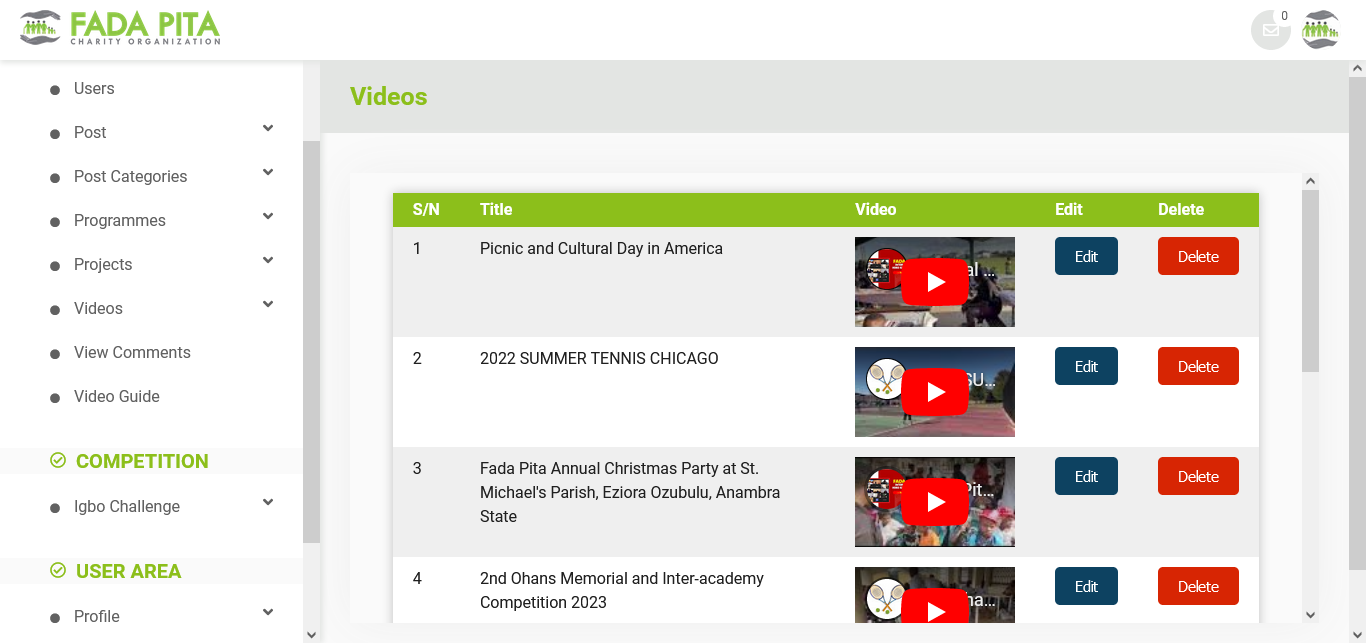Open the Video Guide sidebar link
The width and height of the screenshot is (1366, 643).
point(117,397)
